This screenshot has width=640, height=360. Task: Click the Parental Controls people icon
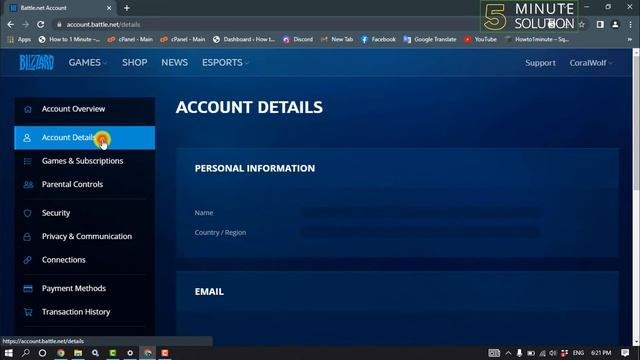click(x=28, y=184)
